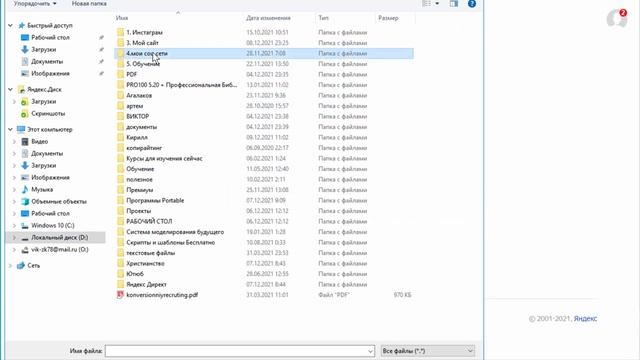Select Документы under Быстрый доступ
The height and width of the screenshot is (360, 640).
point(47,62)
